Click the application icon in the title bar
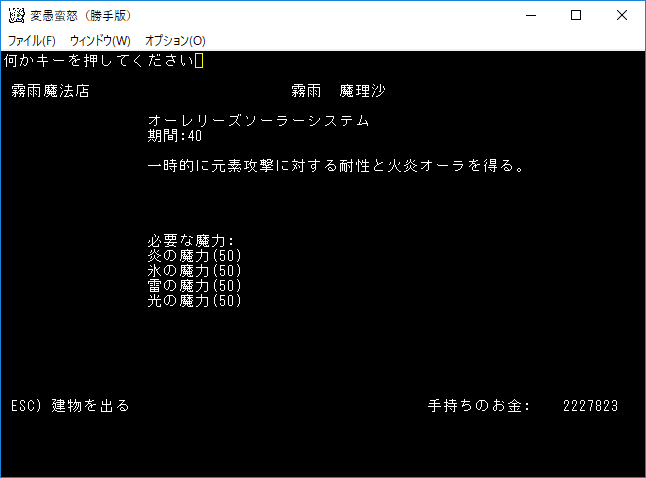This screenshot has width=646, height=478. pos(15,16)
